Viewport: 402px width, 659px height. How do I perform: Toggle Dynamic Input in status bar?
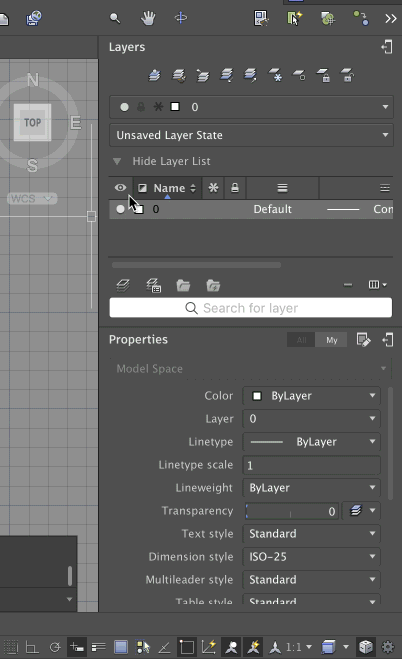point(77,646)
